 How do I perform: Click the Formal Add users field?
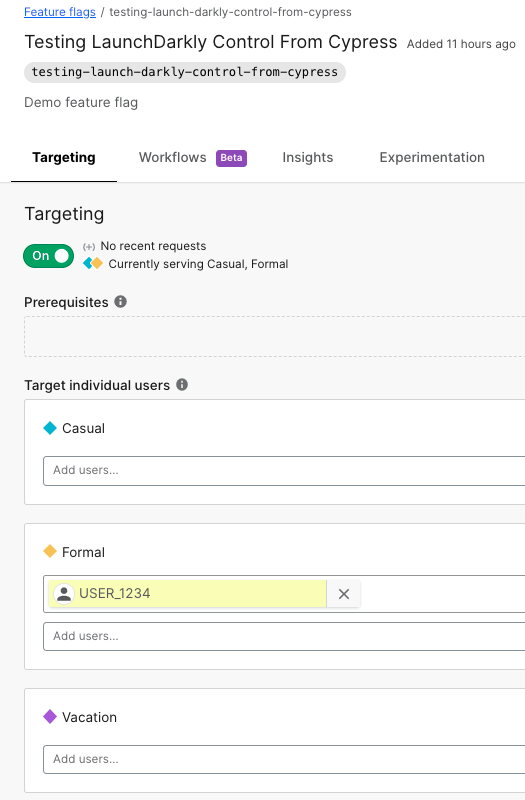tap(284, 636)
